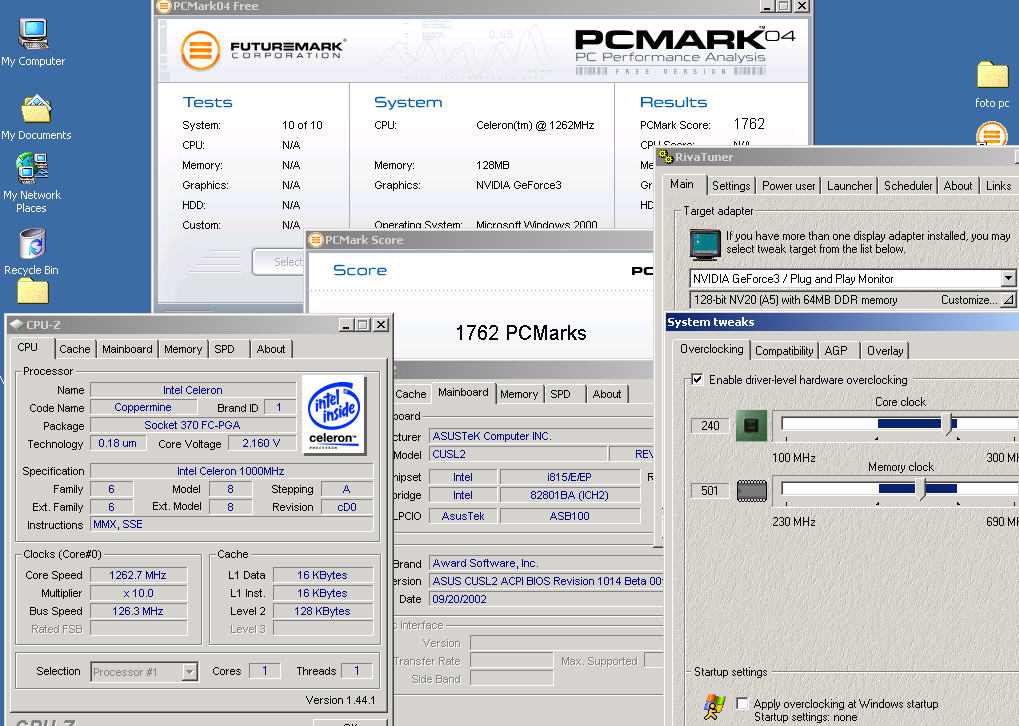1019x726 pixels.
Task: Click the Level 2 cache value 128 KBytes
Action: (x=323, y=611)
